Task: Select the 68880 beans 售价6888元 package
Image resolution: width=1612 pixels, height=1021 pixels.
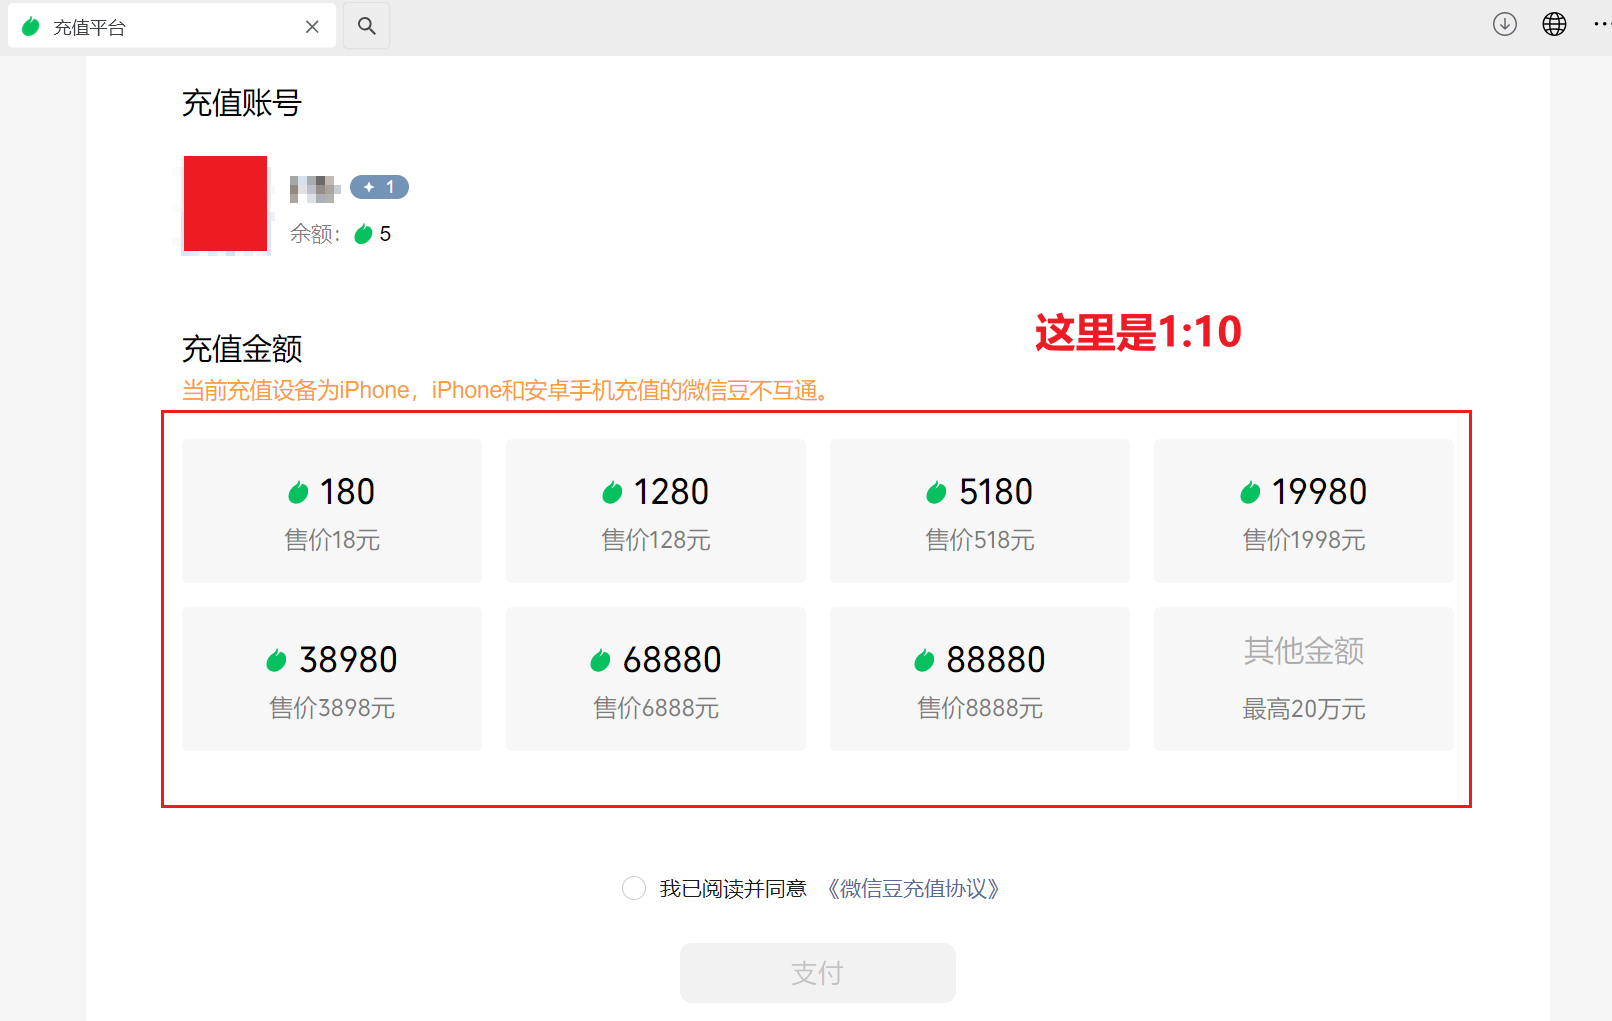Action: tap(656, 679)
